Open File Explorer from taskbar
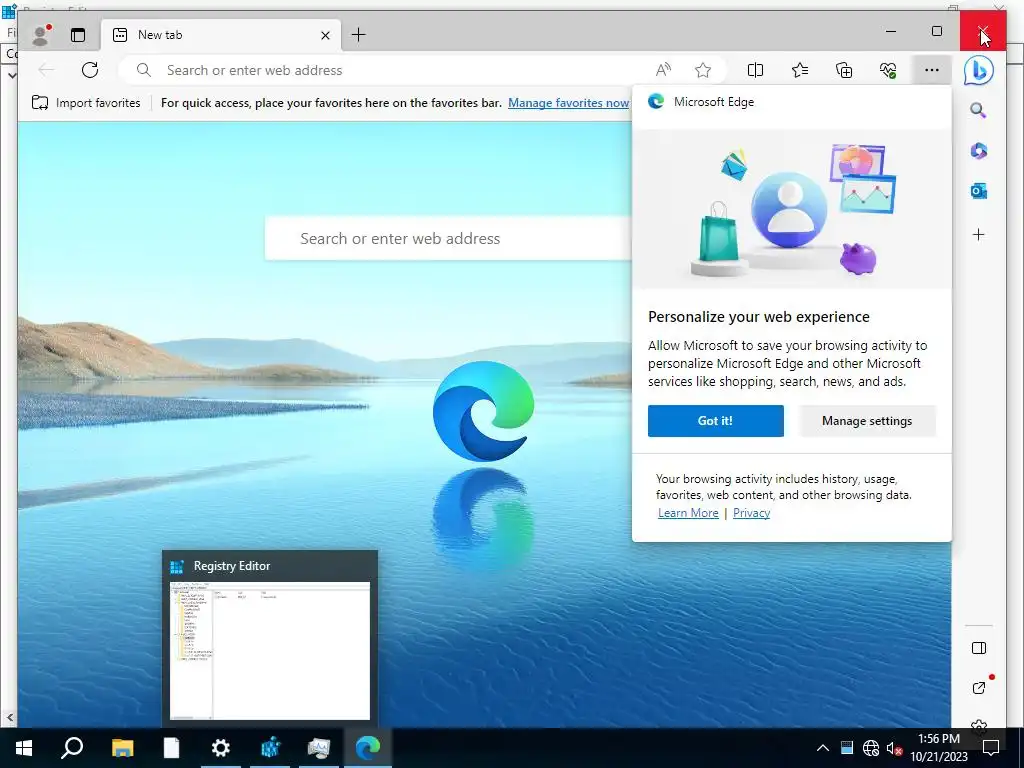1024x768 pixels. point(122,748)
